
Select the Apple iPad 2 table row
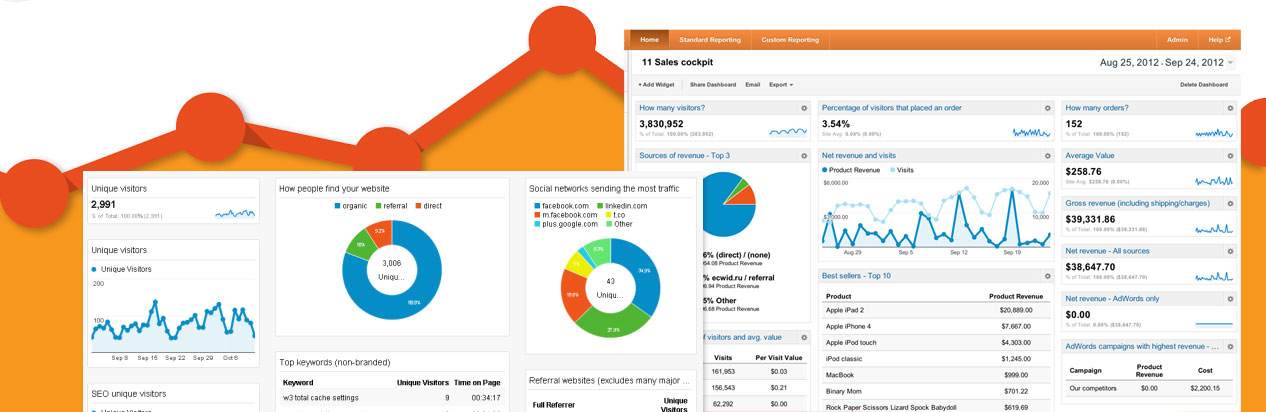(x=935, y=311)
